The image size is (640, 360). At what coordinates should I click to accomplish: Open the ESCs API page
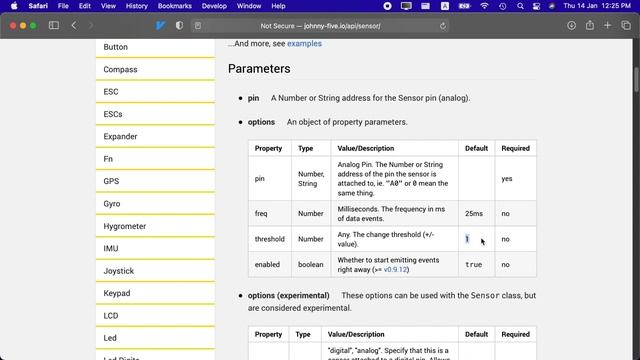pos(156,114)
